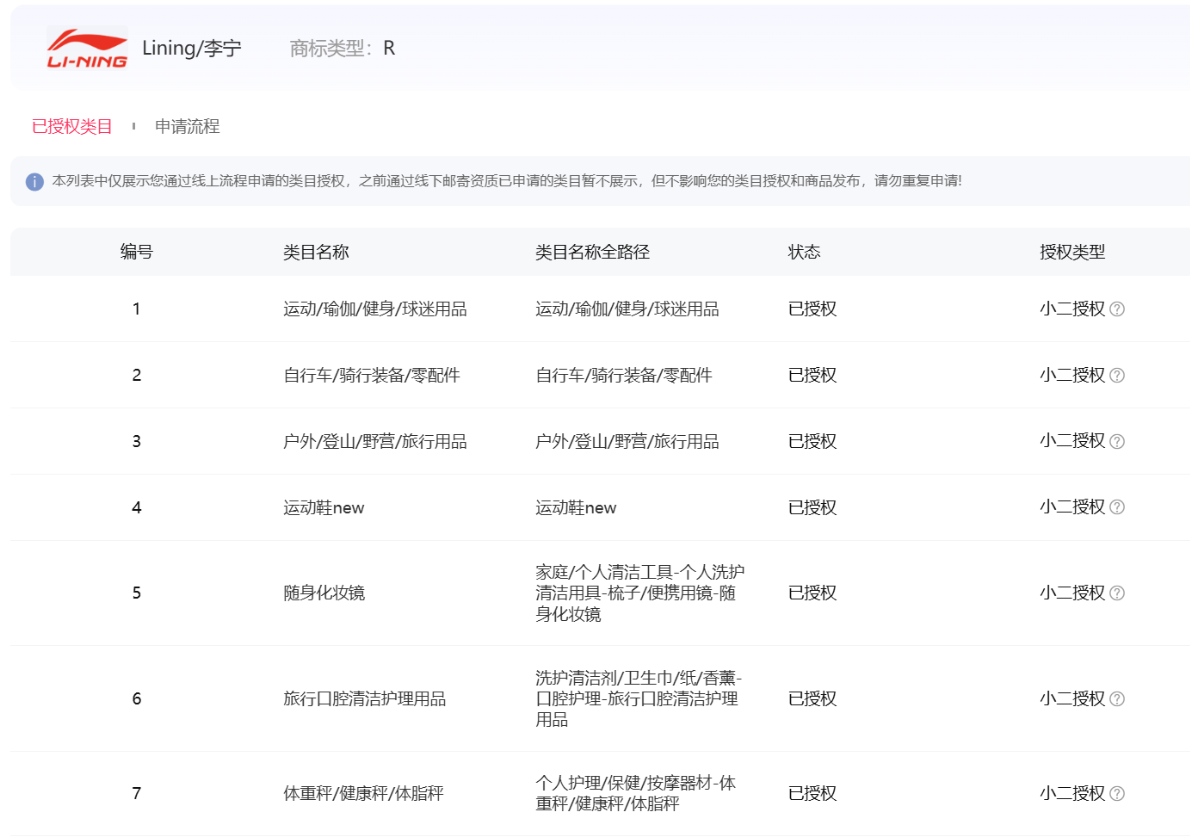Click the Lining/李宁 brand name text

click(192, 48)
